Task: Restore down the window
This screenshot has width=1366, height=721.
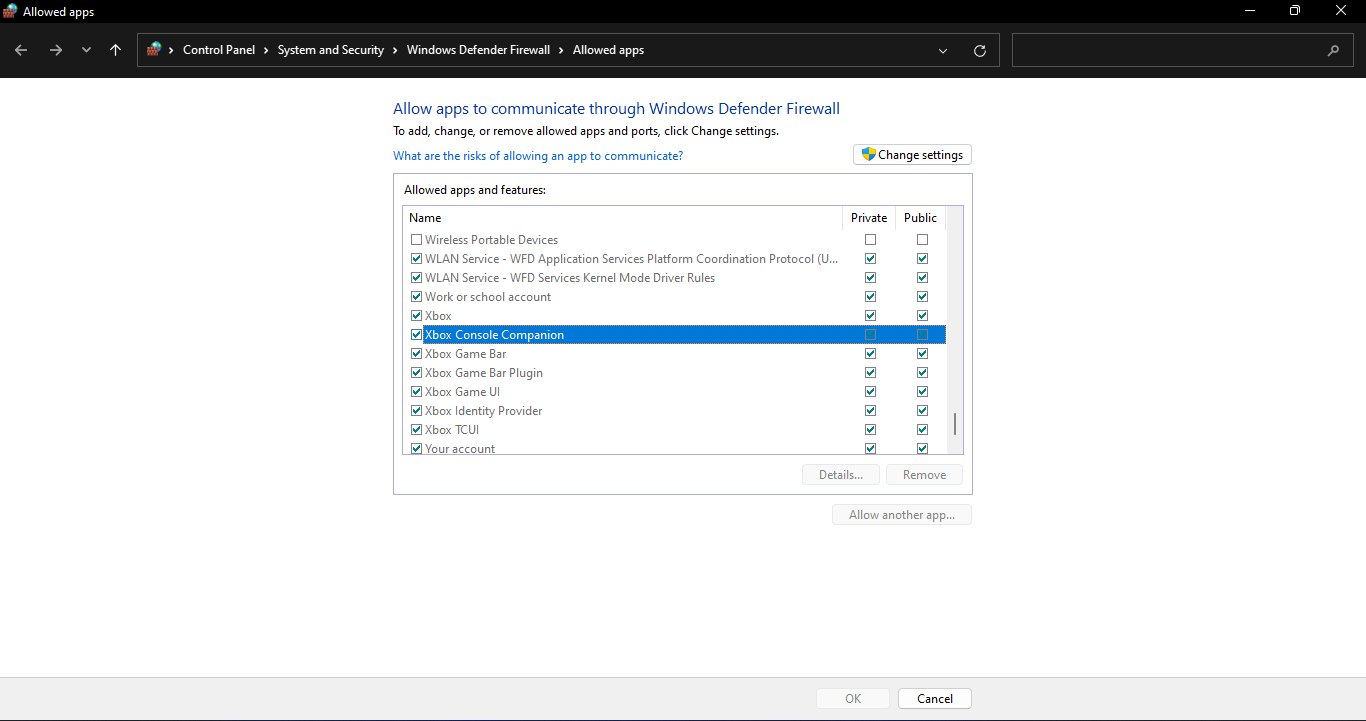Action: click(1294, 11)
